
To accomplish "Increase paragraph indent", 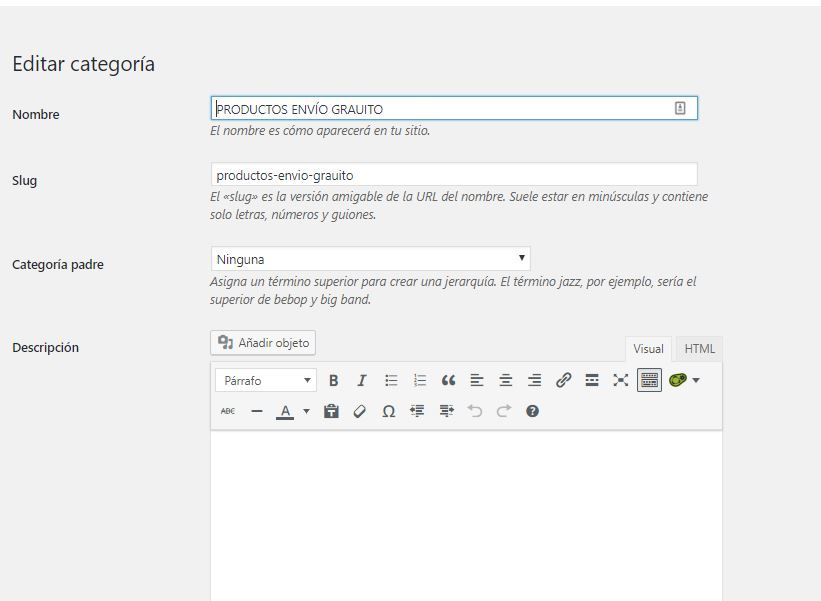I will pos(446,411).
